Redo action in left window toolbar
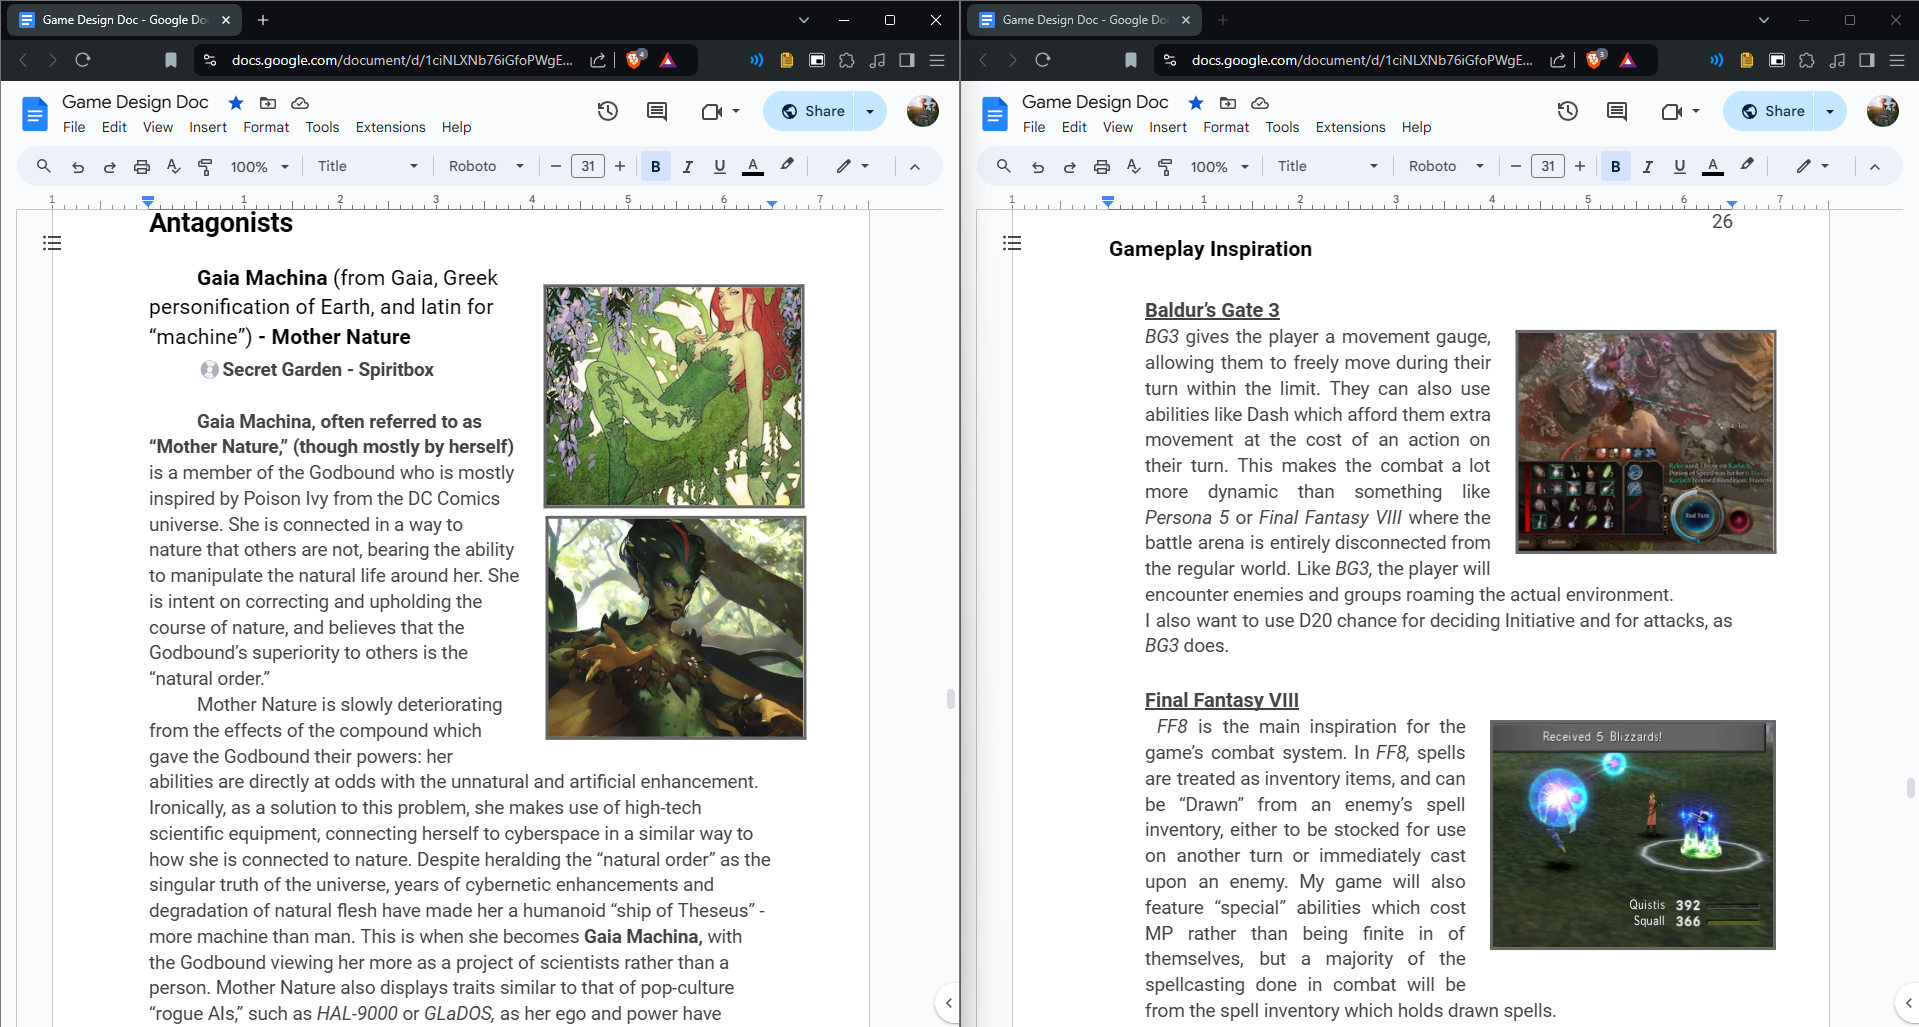Image resolution: width=1919 pixels, height=1027 pixels. 110,167
